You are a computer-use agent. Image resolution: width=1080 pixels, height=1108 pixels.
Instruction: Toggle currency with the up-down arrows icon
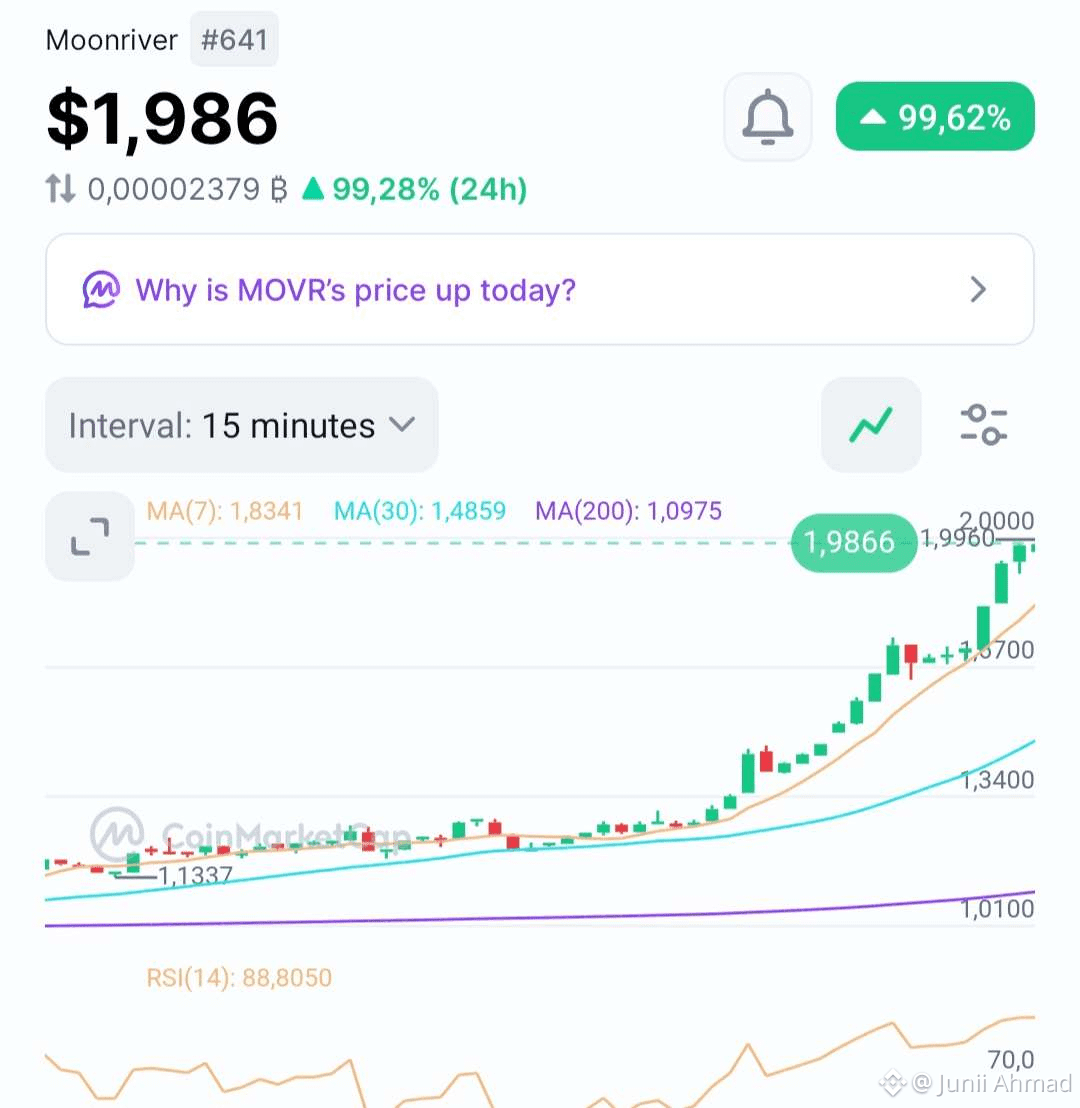pos(60,189)
